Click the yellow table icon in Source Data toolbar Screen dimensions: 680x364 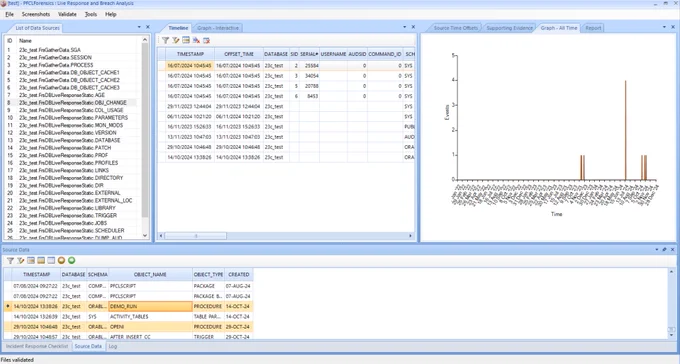point(41,260)
